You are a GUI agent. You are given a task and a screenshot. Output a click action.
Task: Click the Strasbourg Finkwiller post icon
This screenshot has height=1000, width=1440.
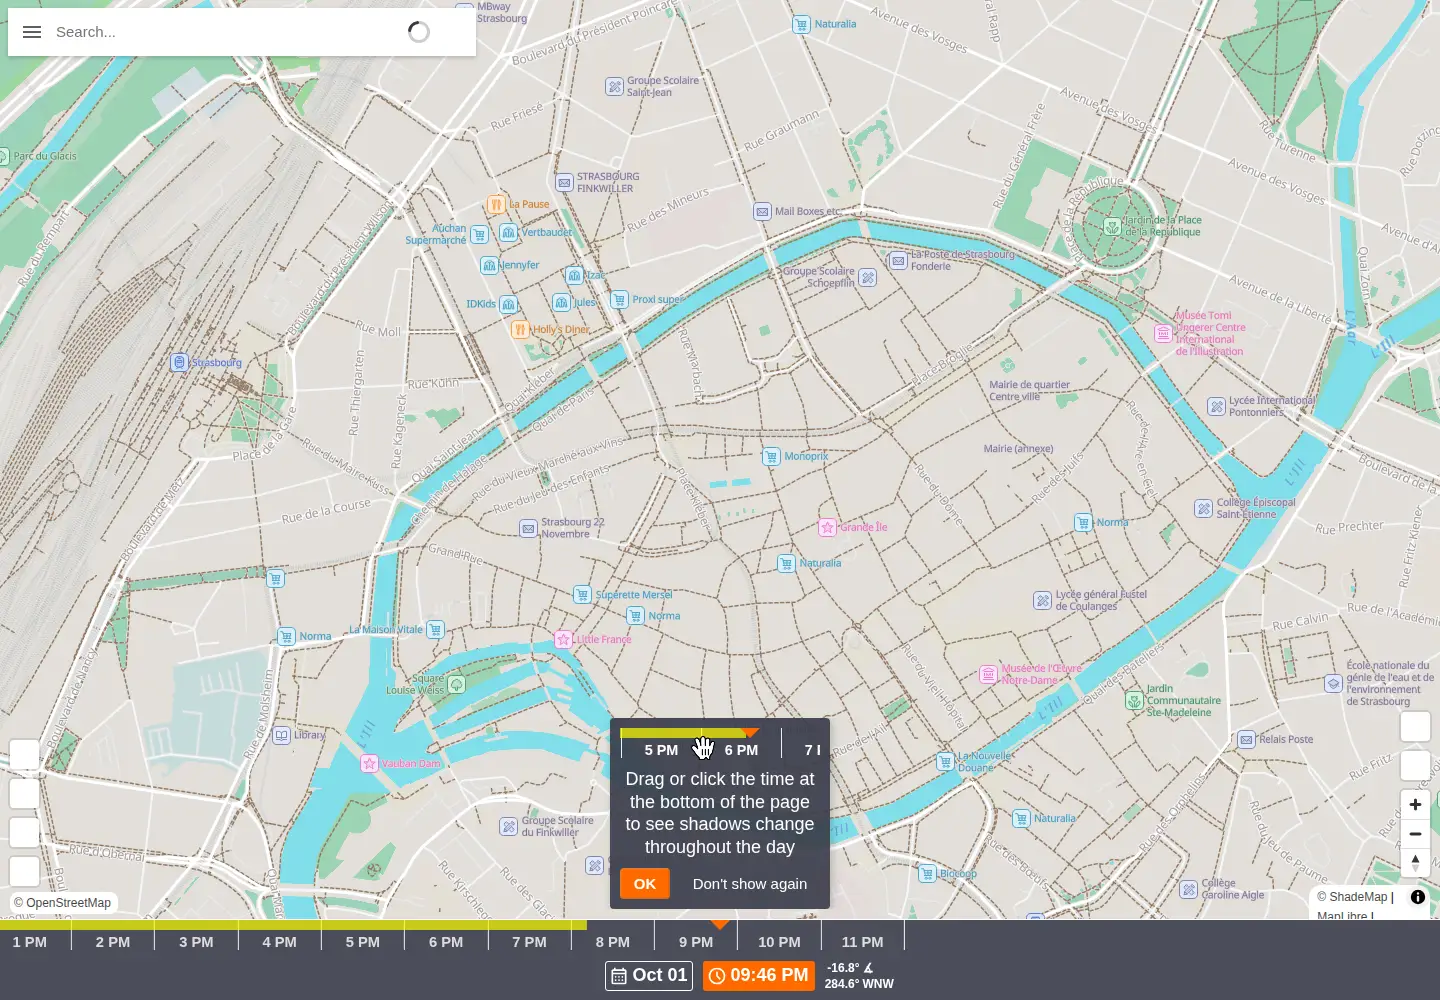click(564, 182)
